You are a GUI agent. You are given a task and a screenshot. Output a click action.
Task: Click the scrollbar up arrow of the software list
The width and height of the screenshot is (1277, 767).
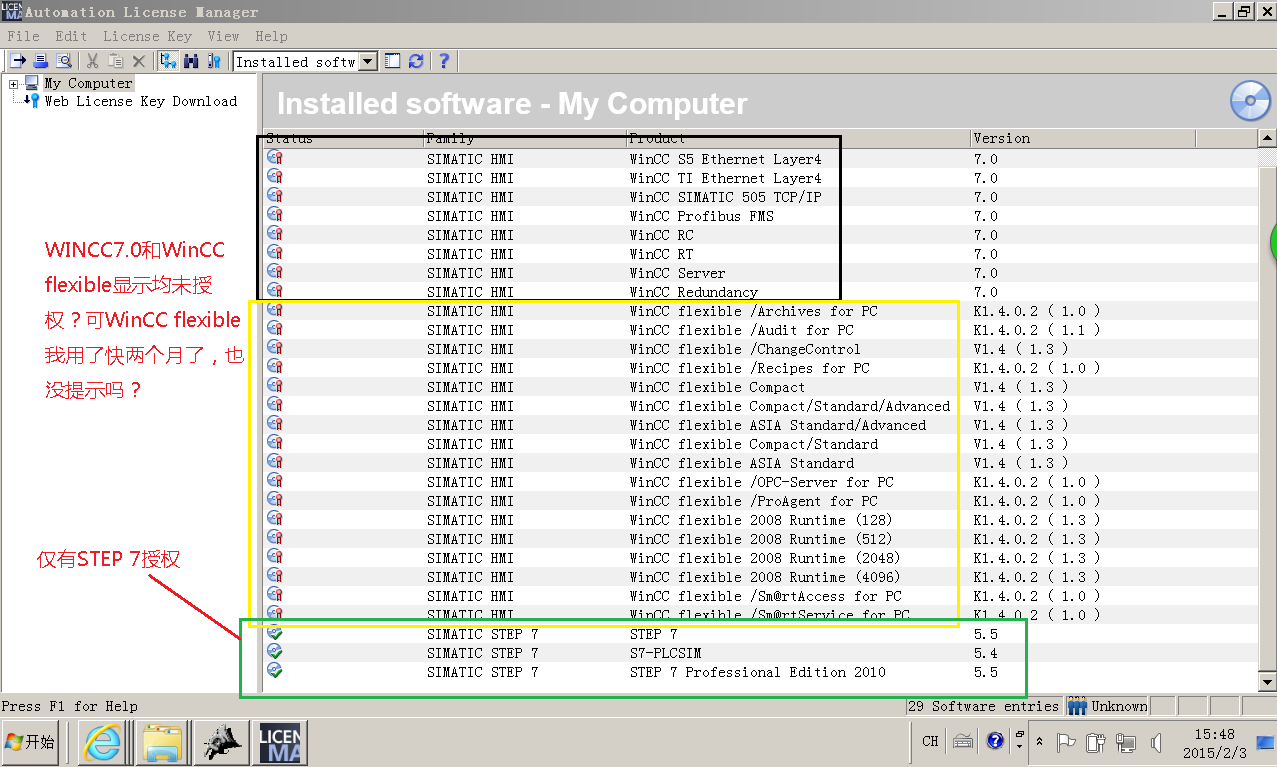click(x=1267, y=139)
